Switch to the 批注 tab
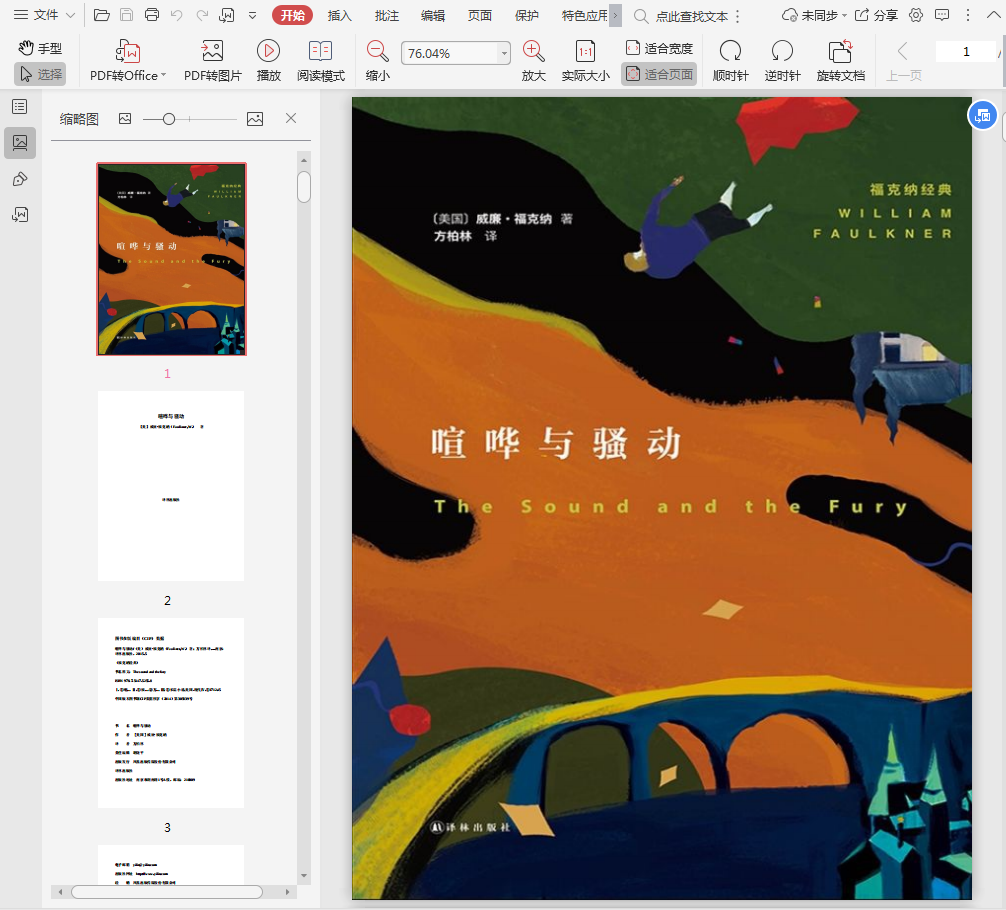1006x910 pixels. pos(386,15)
